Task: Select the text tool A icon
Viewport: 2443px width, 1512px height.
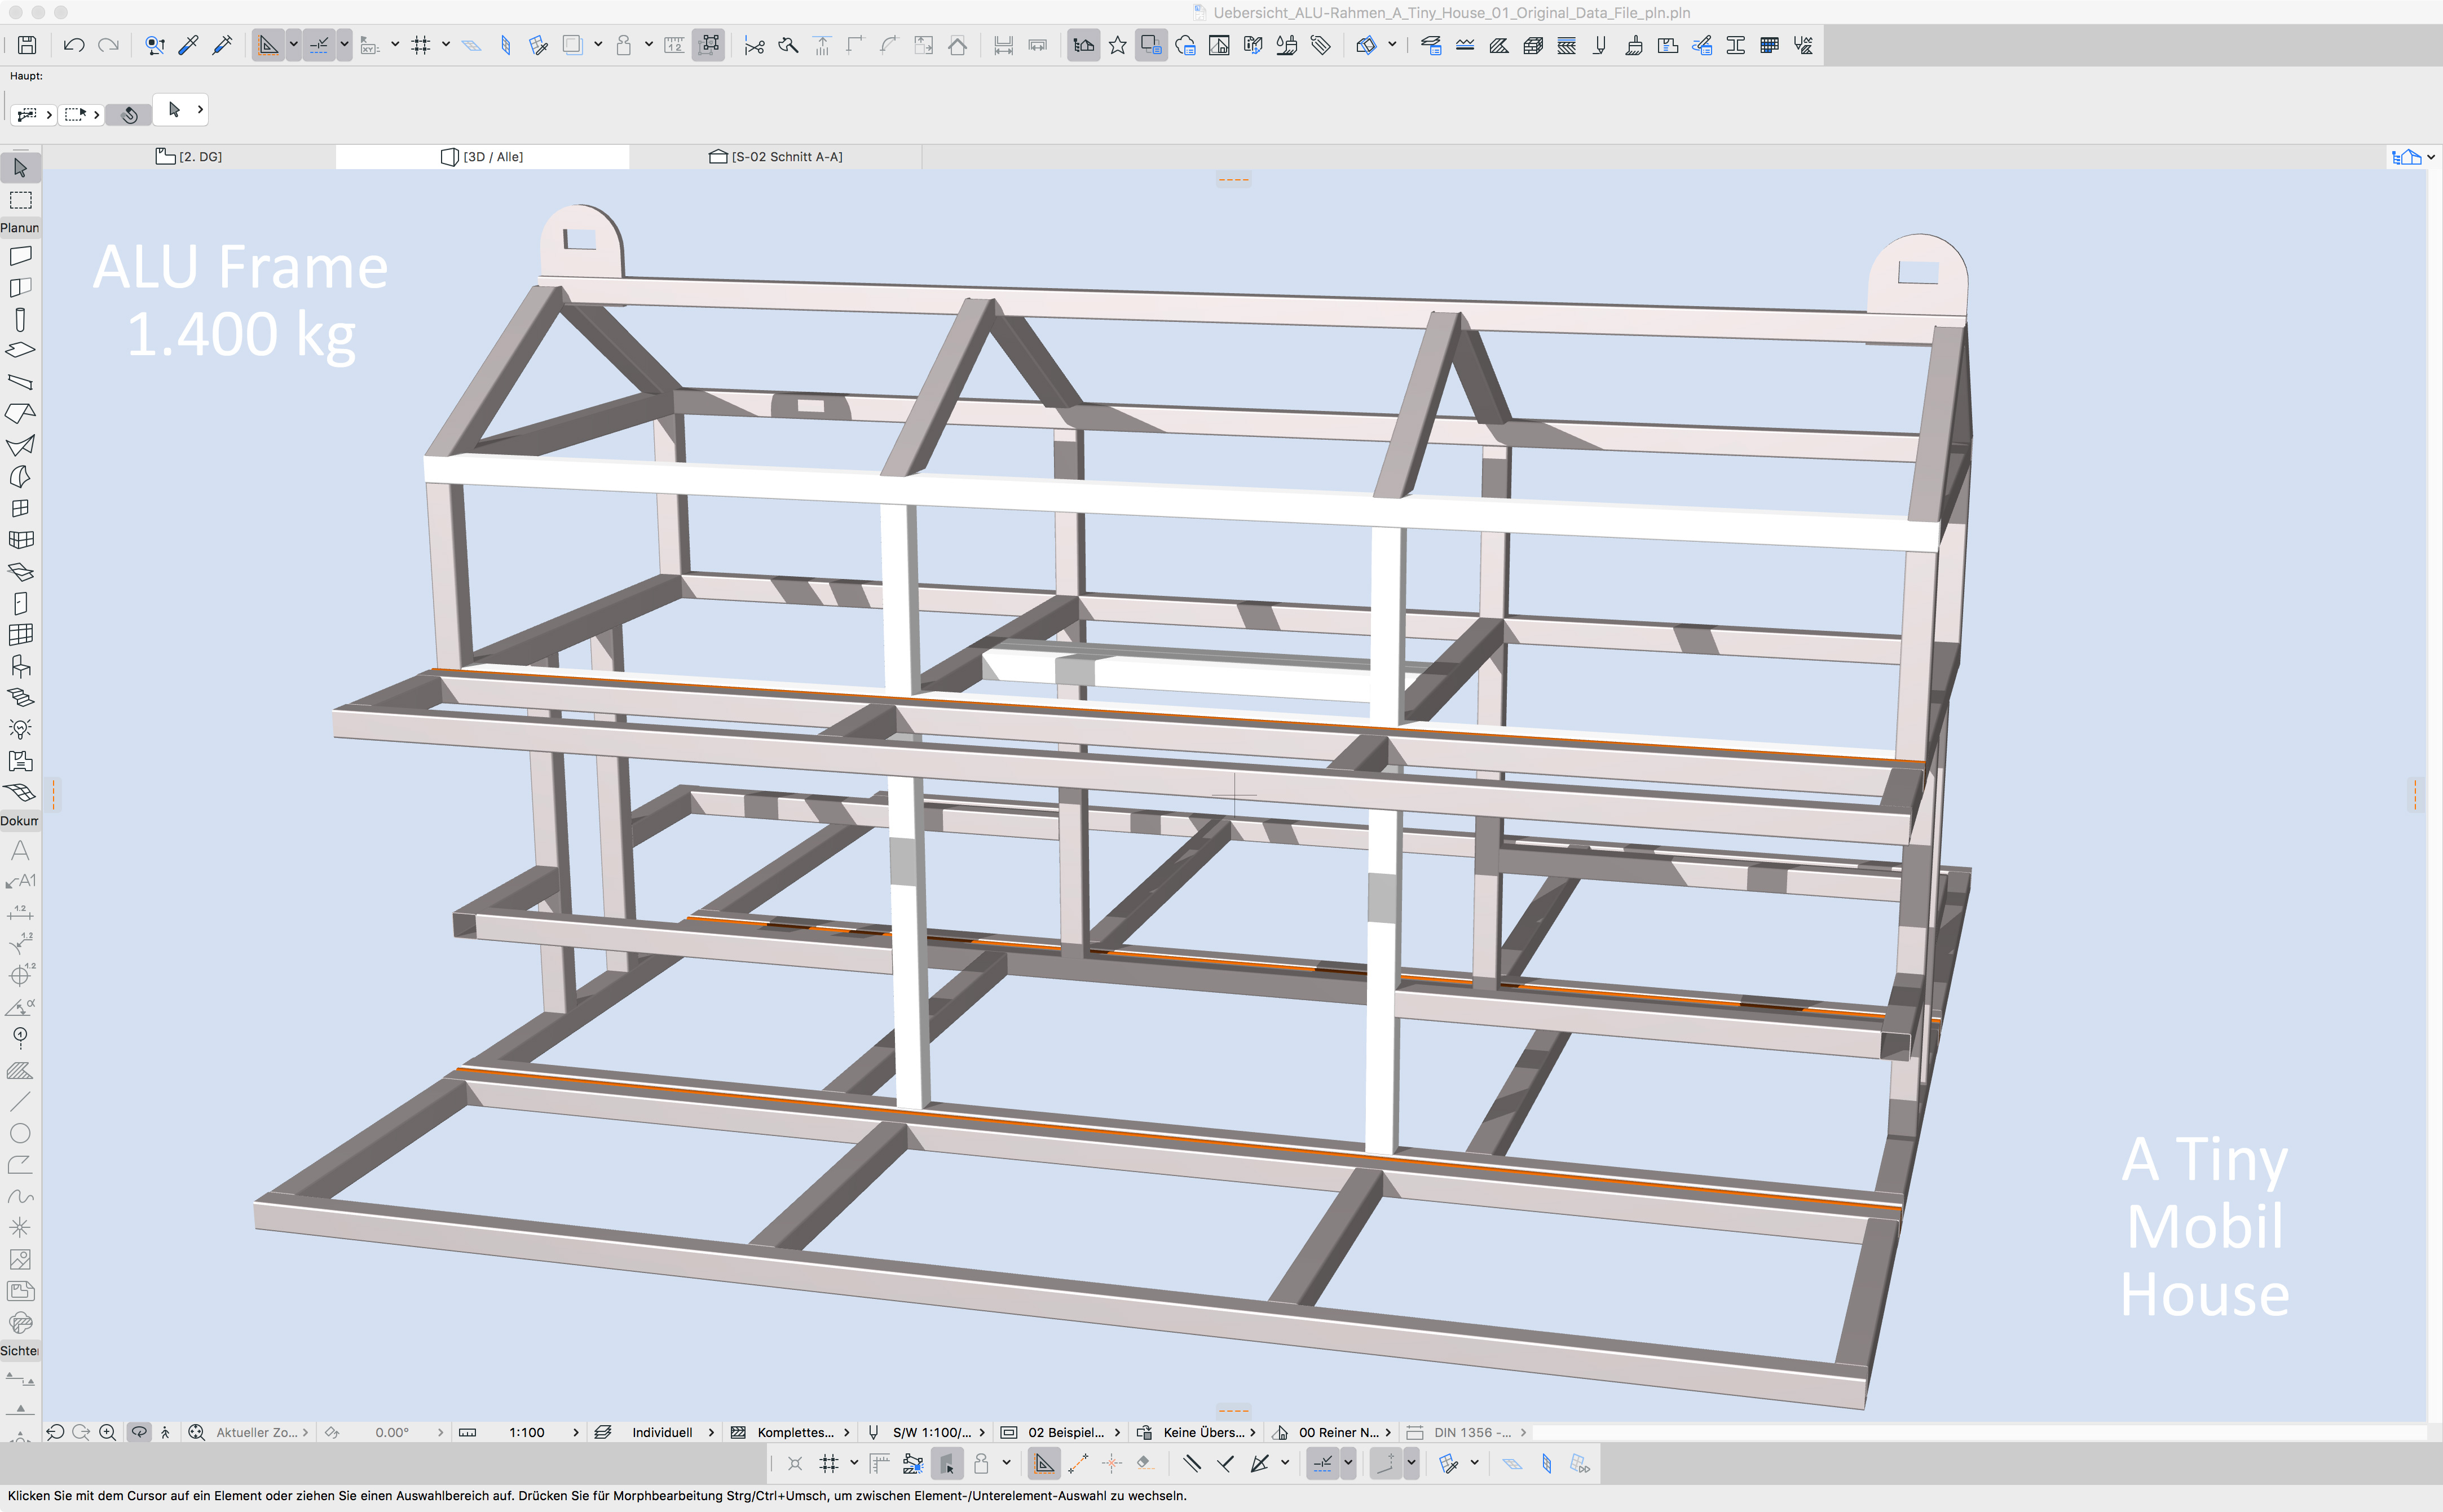Action: (x=20, y=850)
